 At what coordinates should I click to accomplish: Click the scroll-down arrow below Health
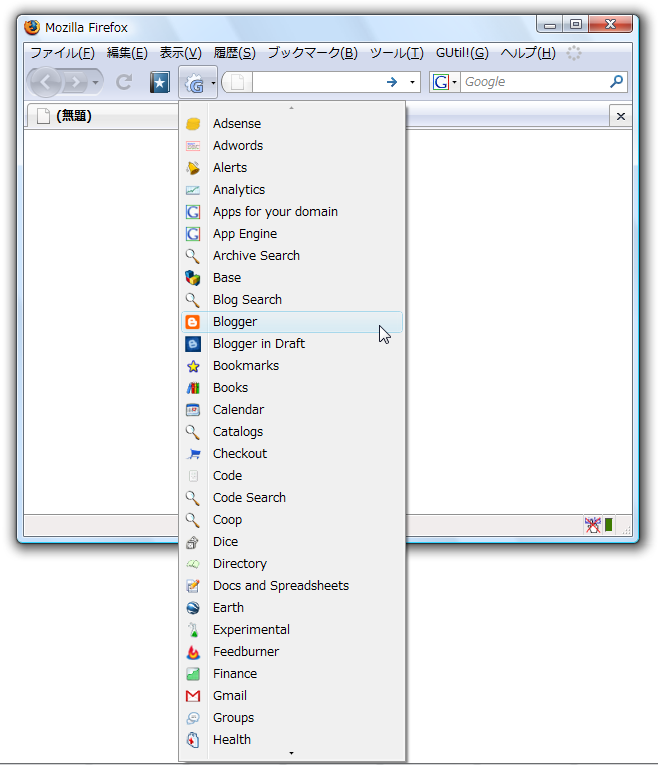tap(291, 754)
